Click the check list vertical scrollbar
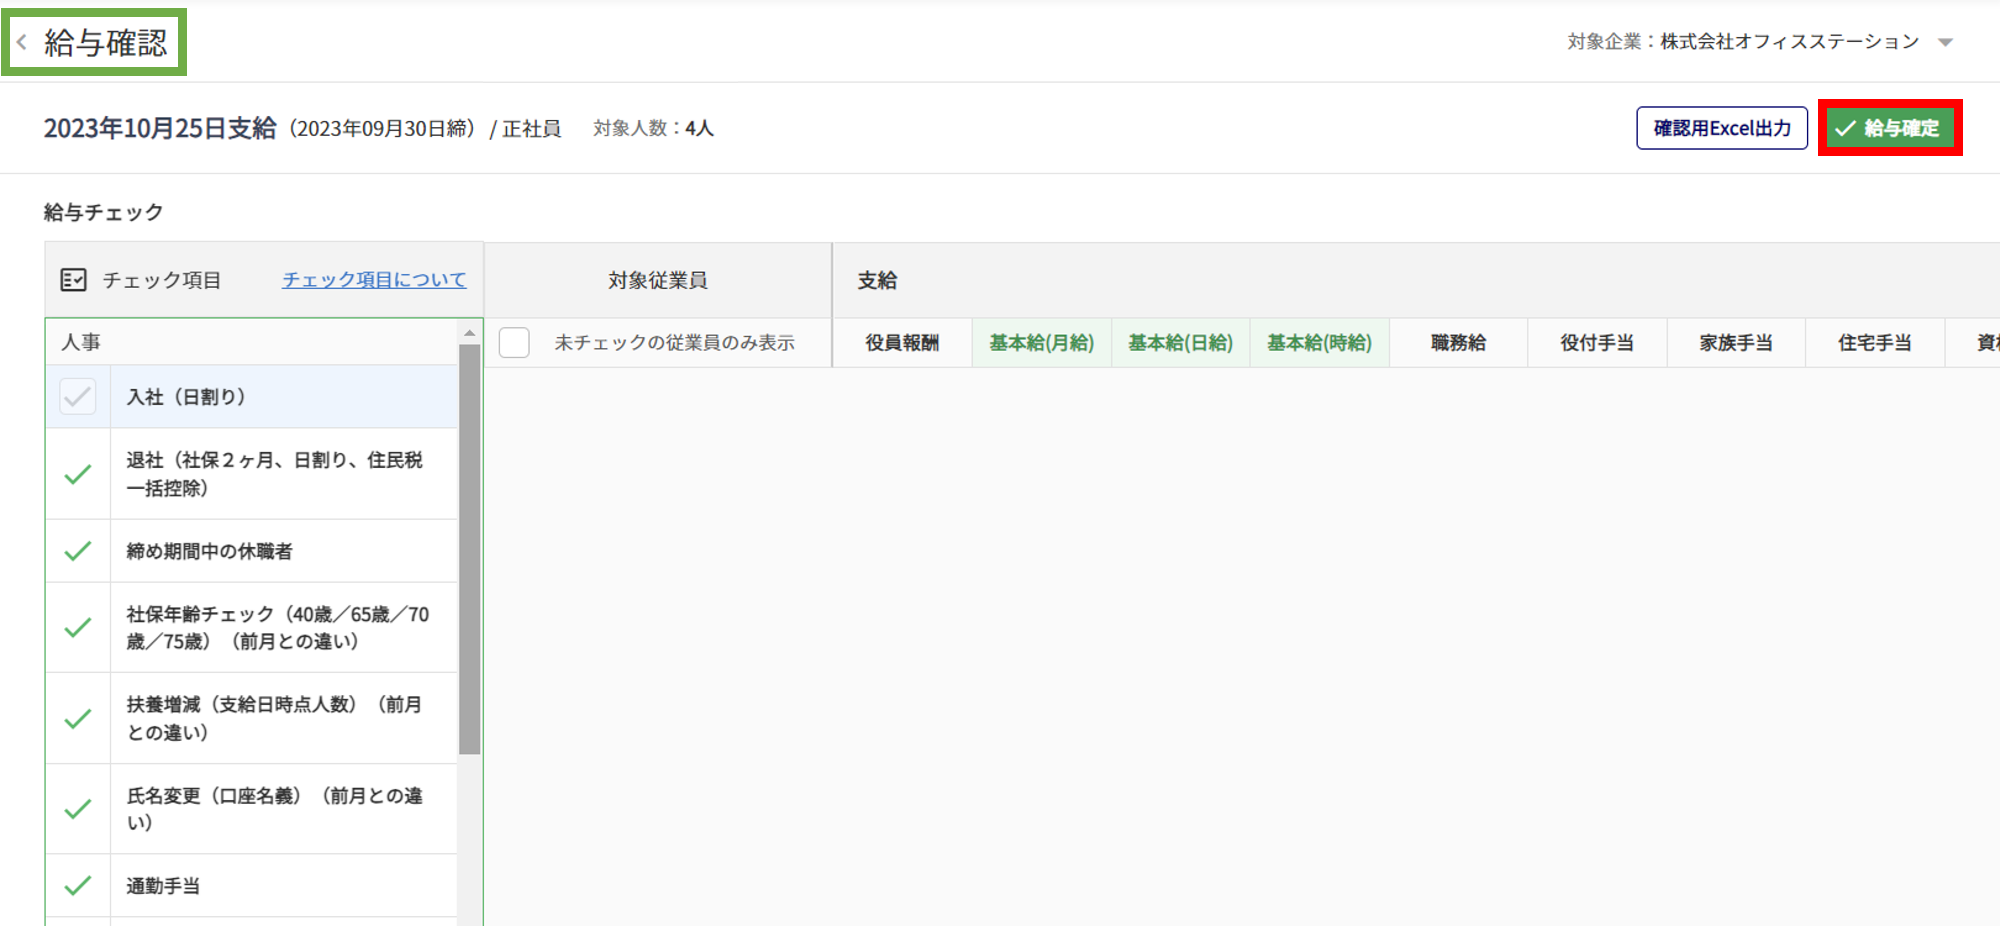This screenshot has height=926, width=2000. (x=469, y=549)
